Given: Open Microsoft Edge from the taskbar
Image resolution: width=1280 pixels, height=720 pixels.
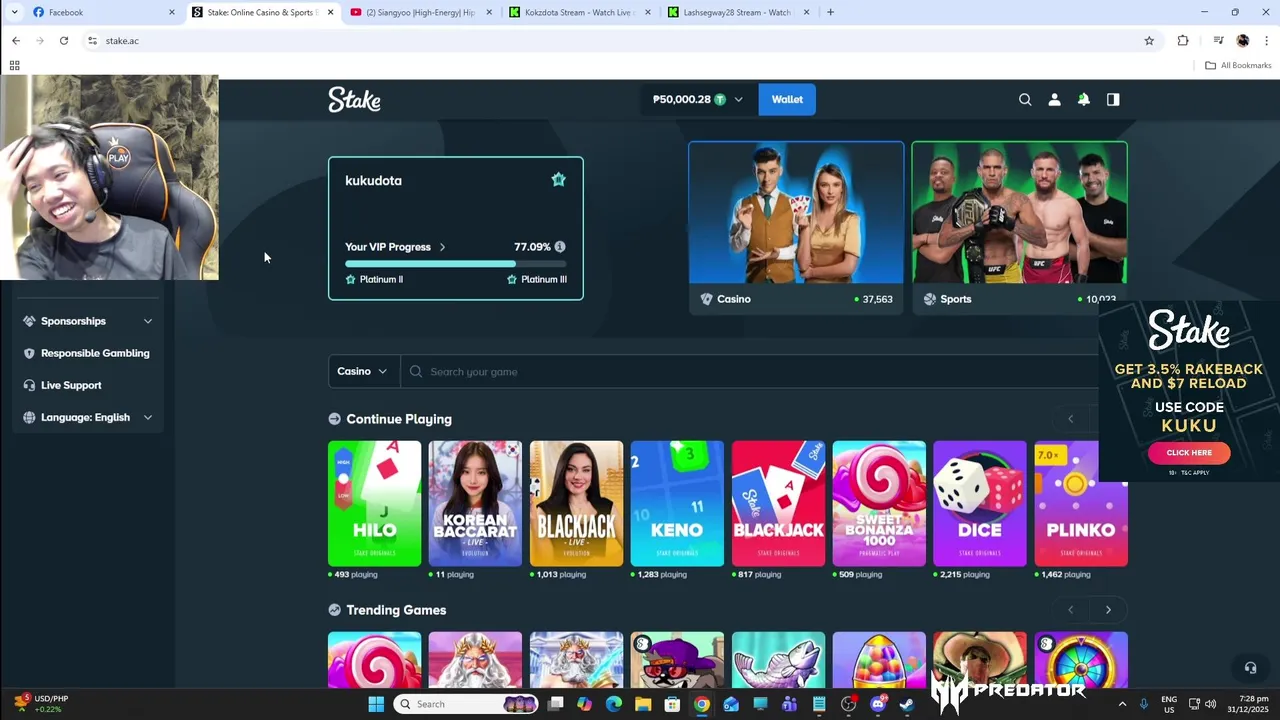Looking at the screenshot, I should click(614, 704).
